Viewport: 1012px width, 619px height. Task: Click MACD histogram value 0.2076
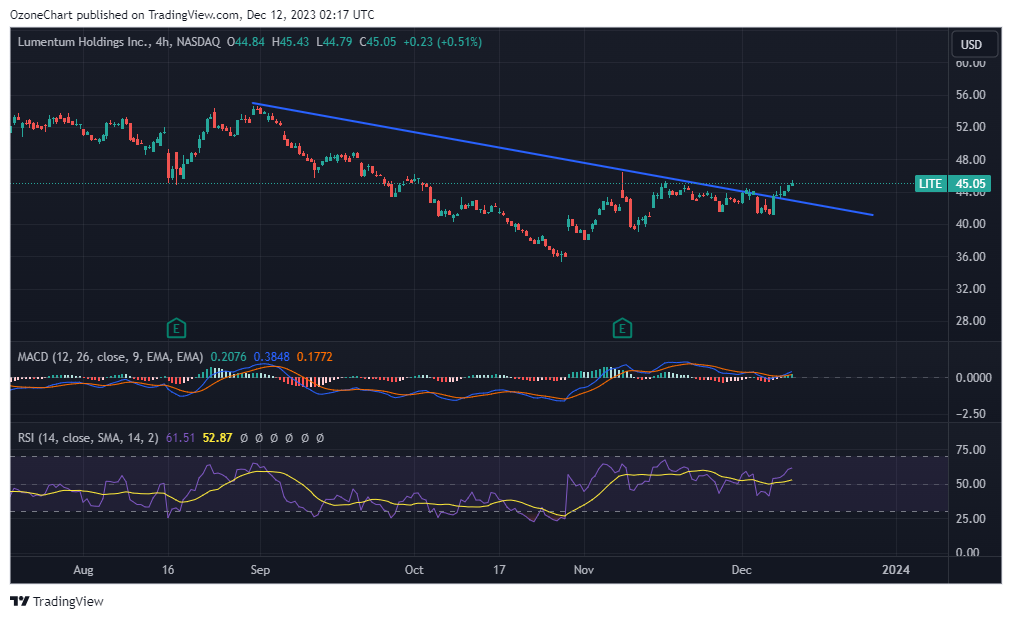(x=228, y=357)
